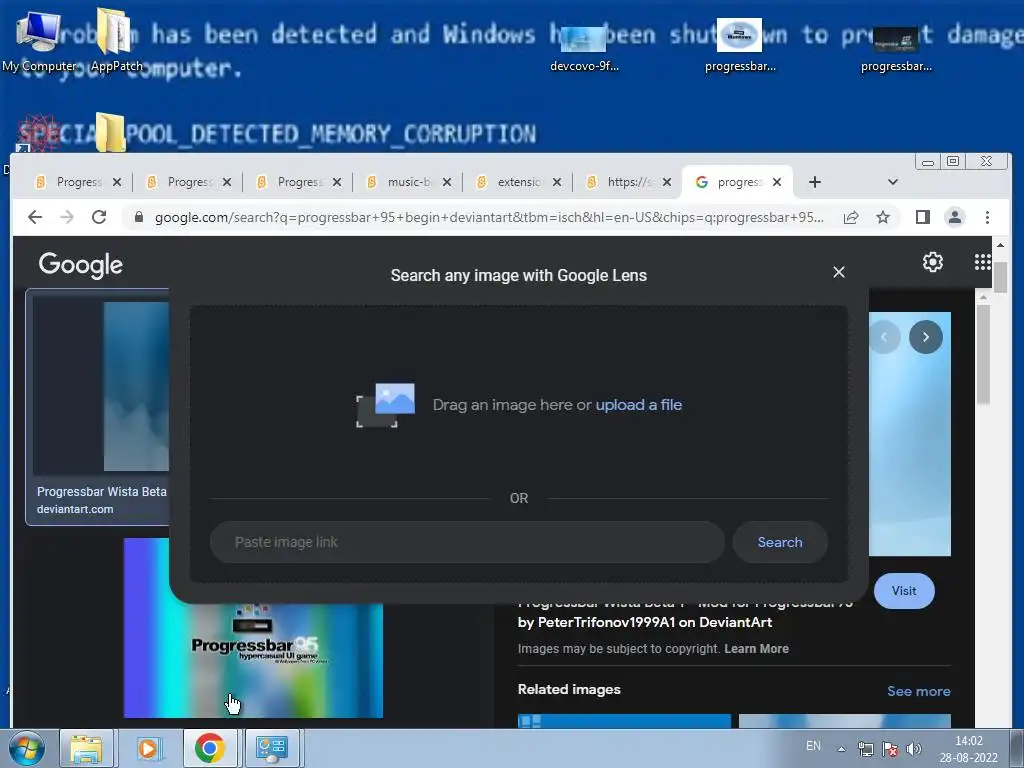The image size is (1024, 768).
Task: Select the devcovo-9f desktop file
Action: [584, 47]
